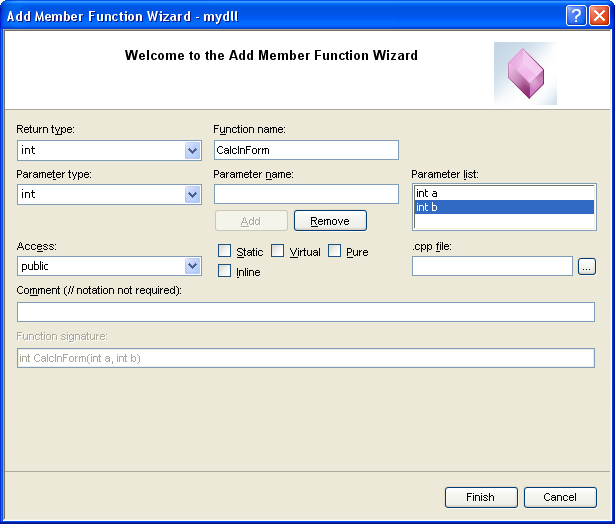Image resolution: width=615 pixels, height=524 pixels.
Task: Enable the Inline checkbox
Action: point(224,271)
